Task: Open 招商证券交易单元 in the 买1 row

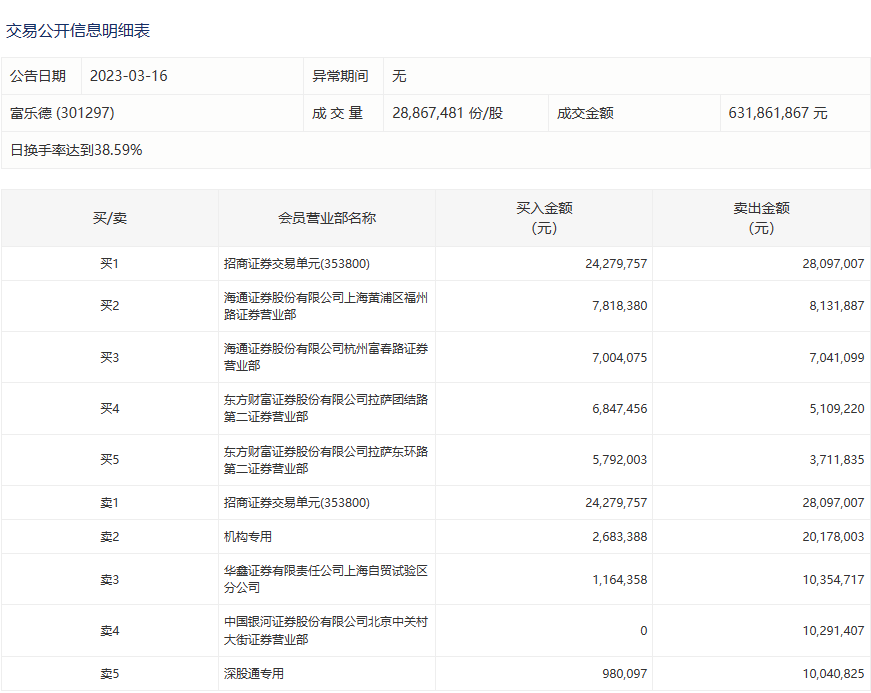Action: click(297, 264)
